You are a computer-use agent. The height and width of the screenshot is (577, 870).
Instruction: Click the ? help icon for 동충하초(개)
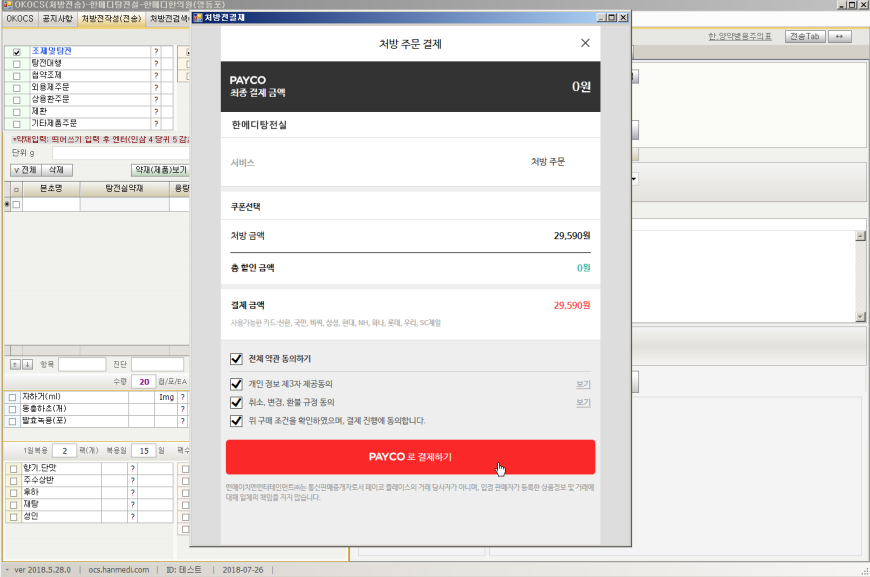(x=183, y=409)
